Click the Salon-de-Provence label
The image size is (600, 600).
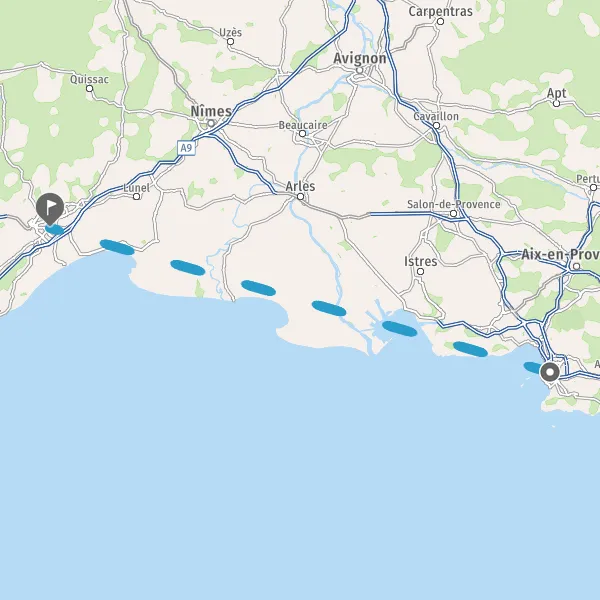(453, 204)
